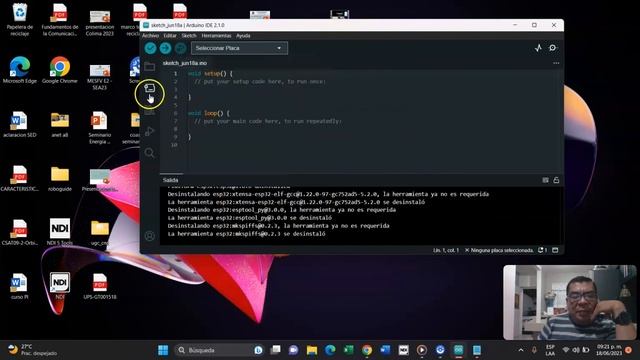Toggle the output scroll lock icon

pyautogui.click(x=556, y=180)
